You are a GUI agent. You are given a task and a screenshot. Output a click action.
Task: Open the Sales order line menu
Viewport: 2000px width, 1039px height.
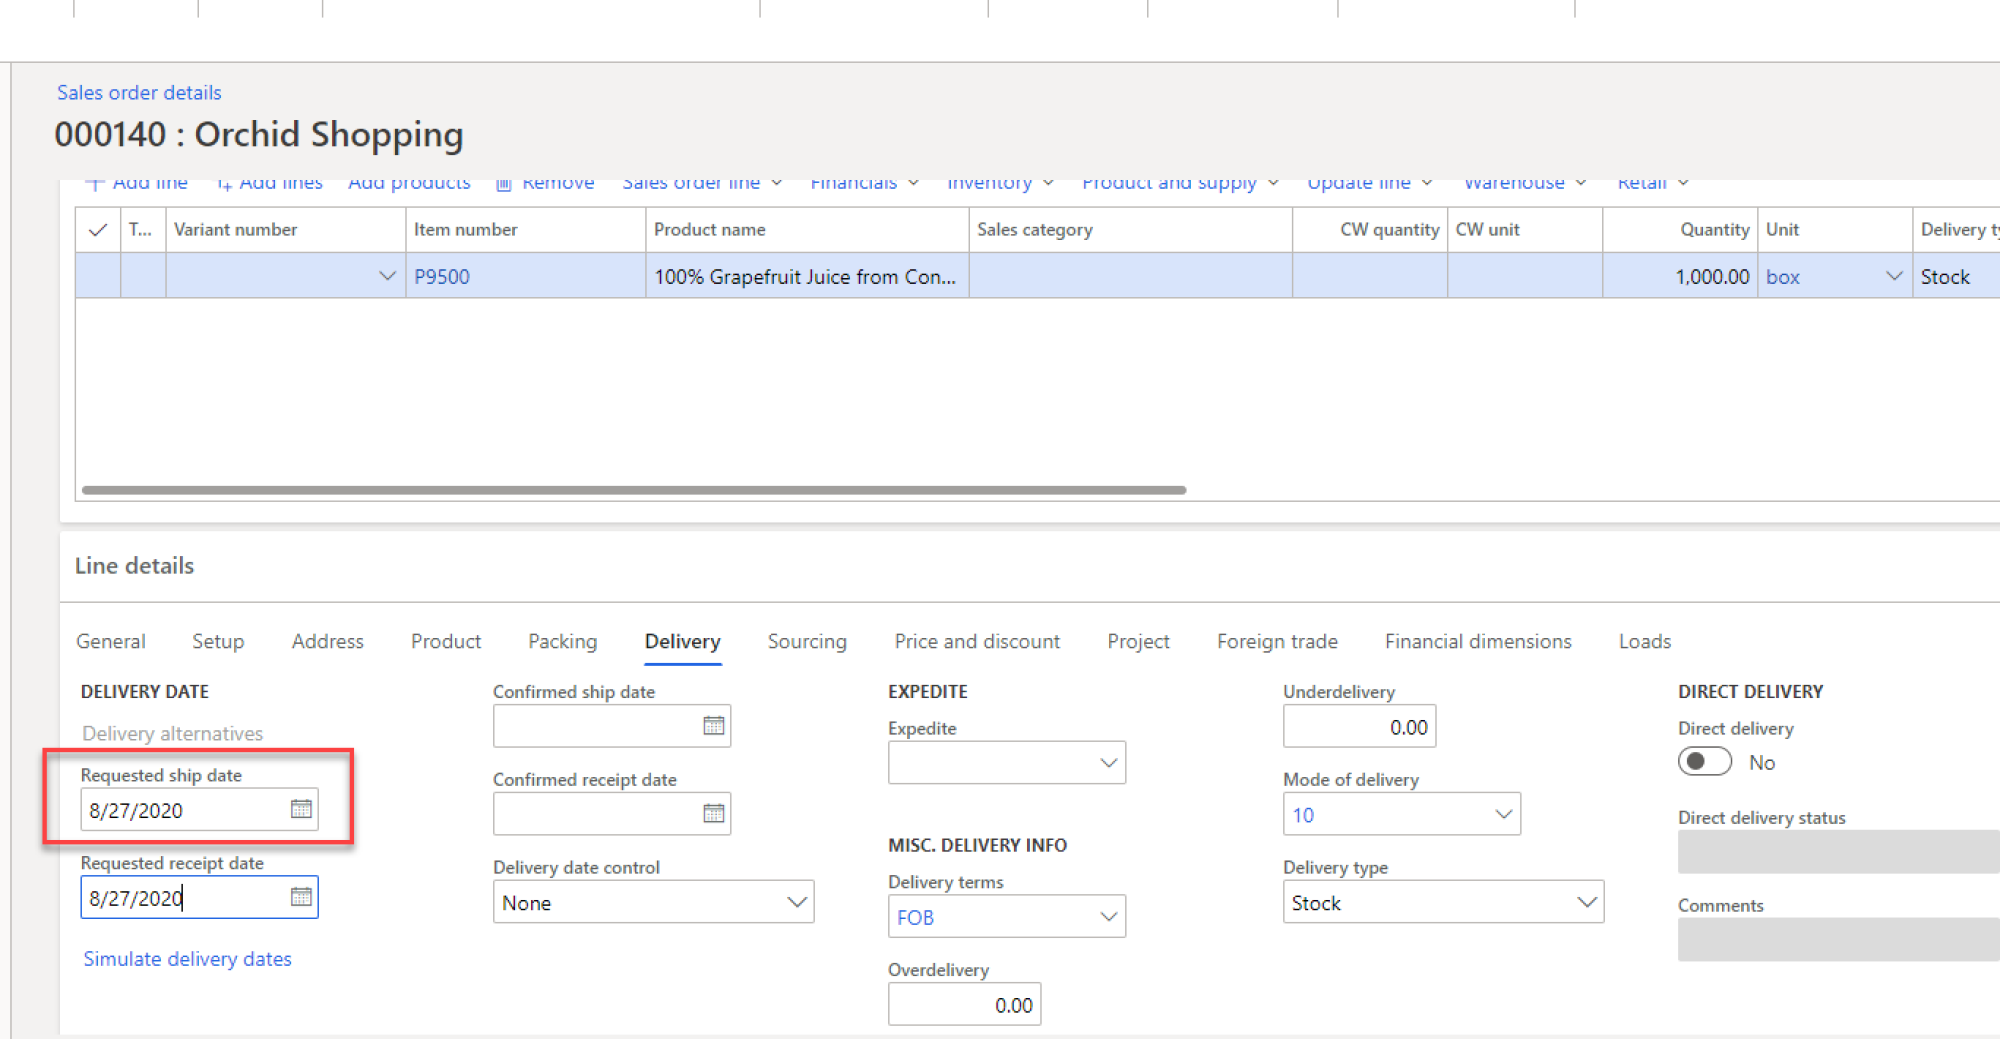pos(702,184)
